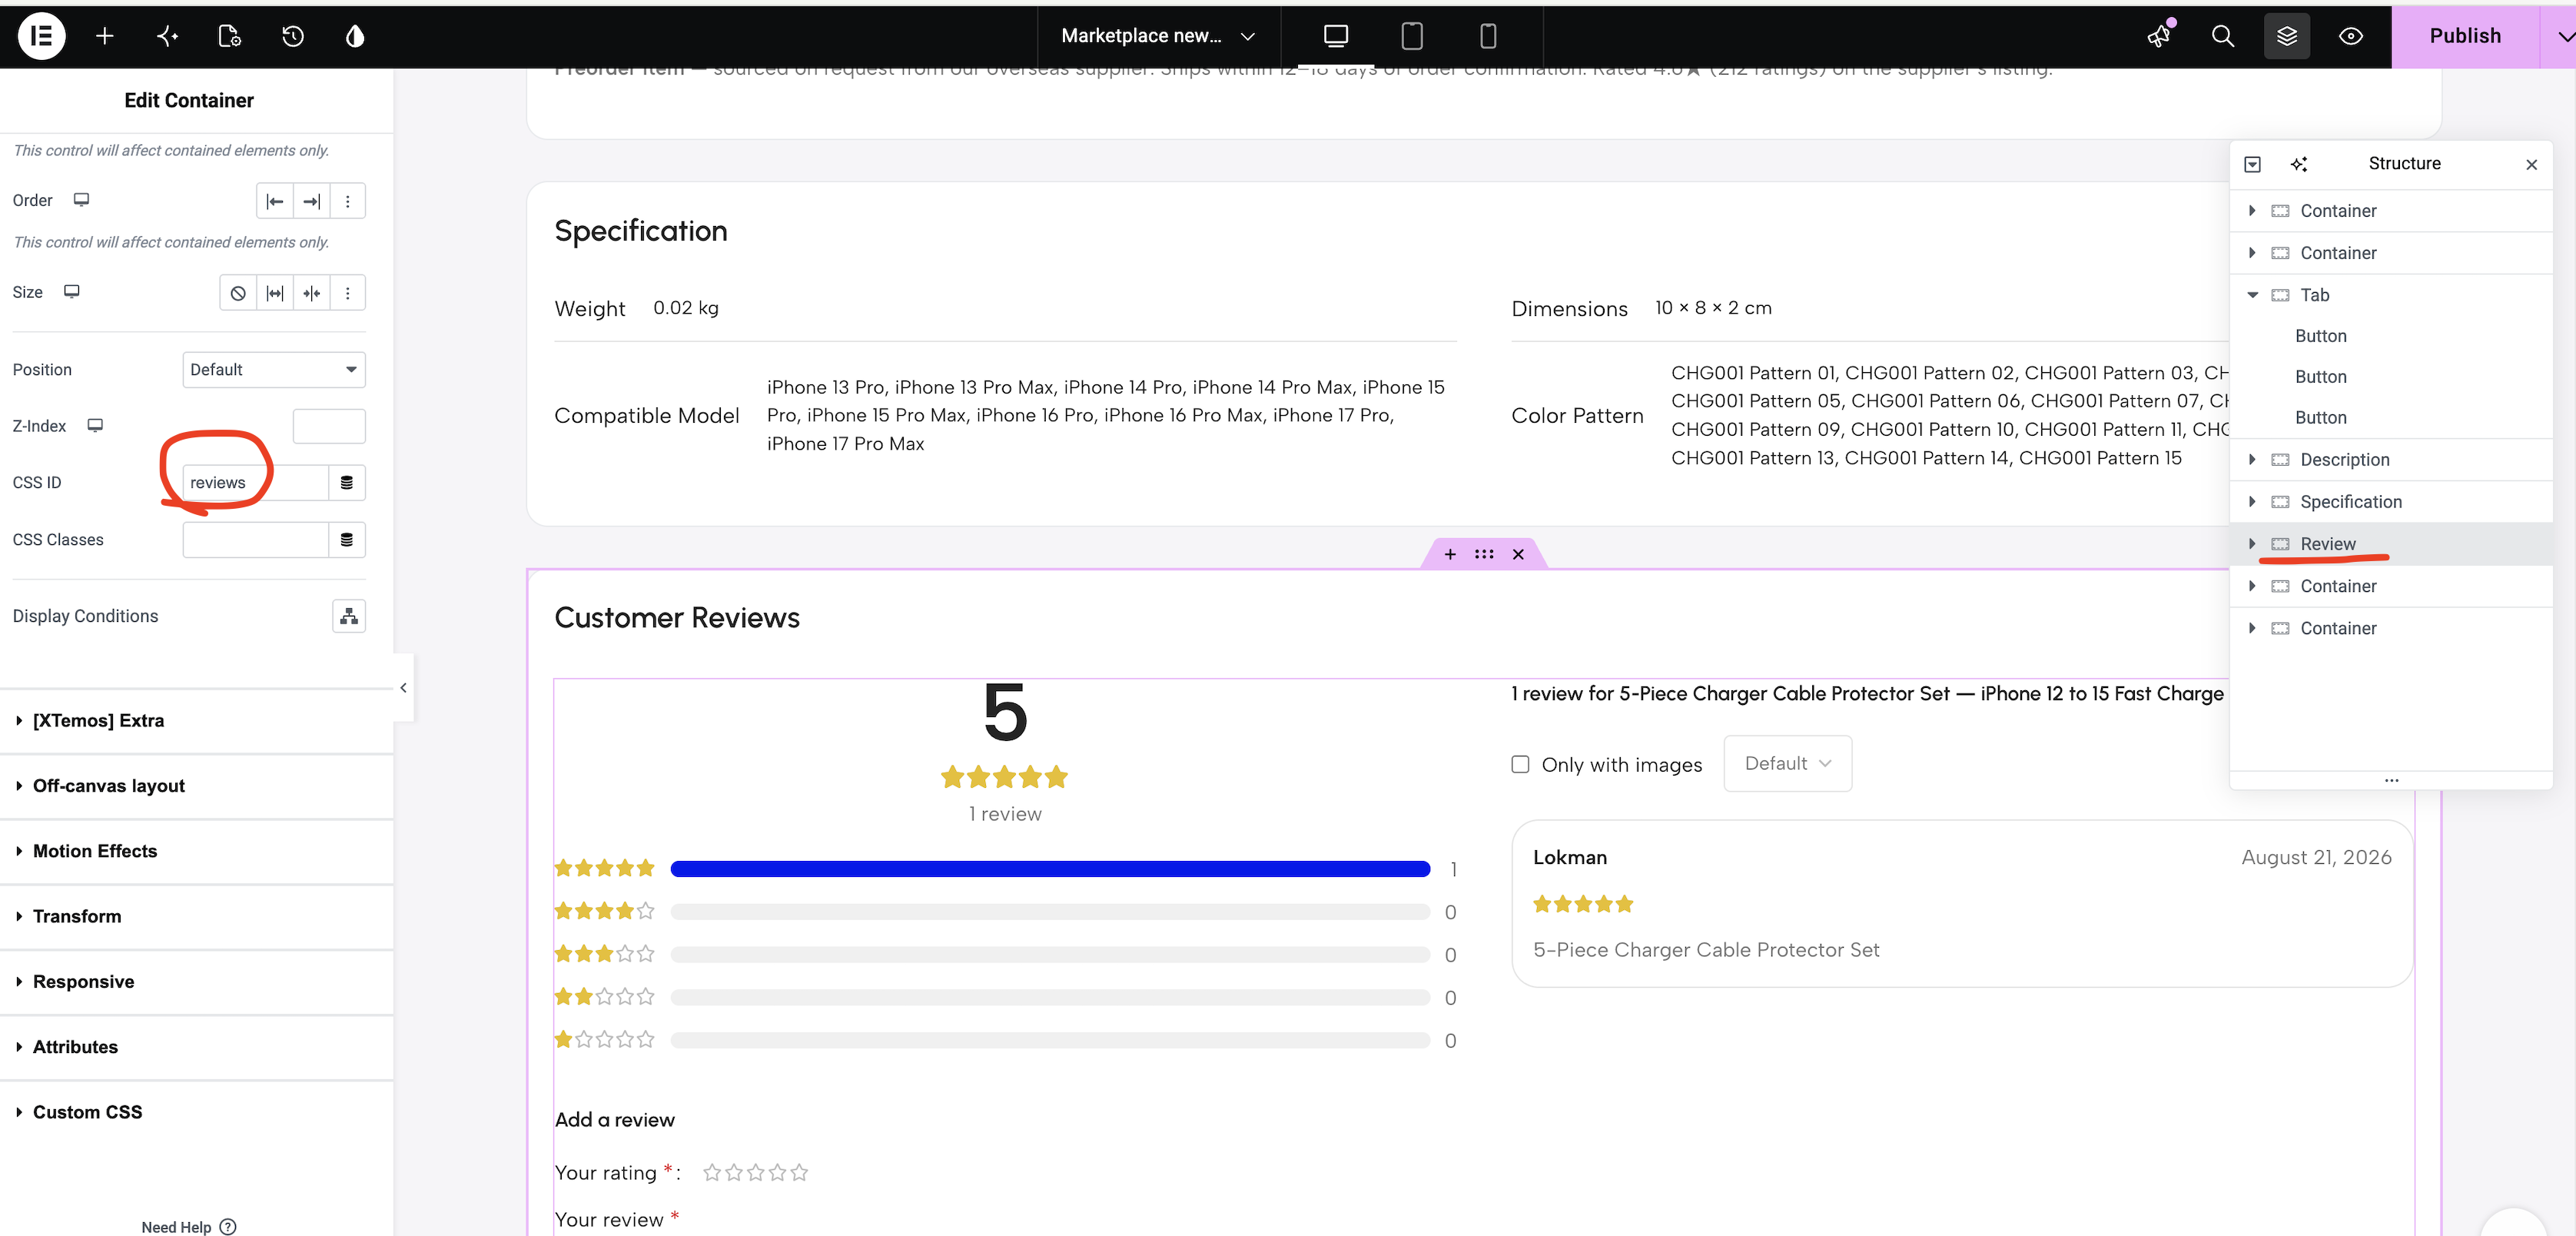
Task: Open the Default review sort dropdown
Action: 1787,764
